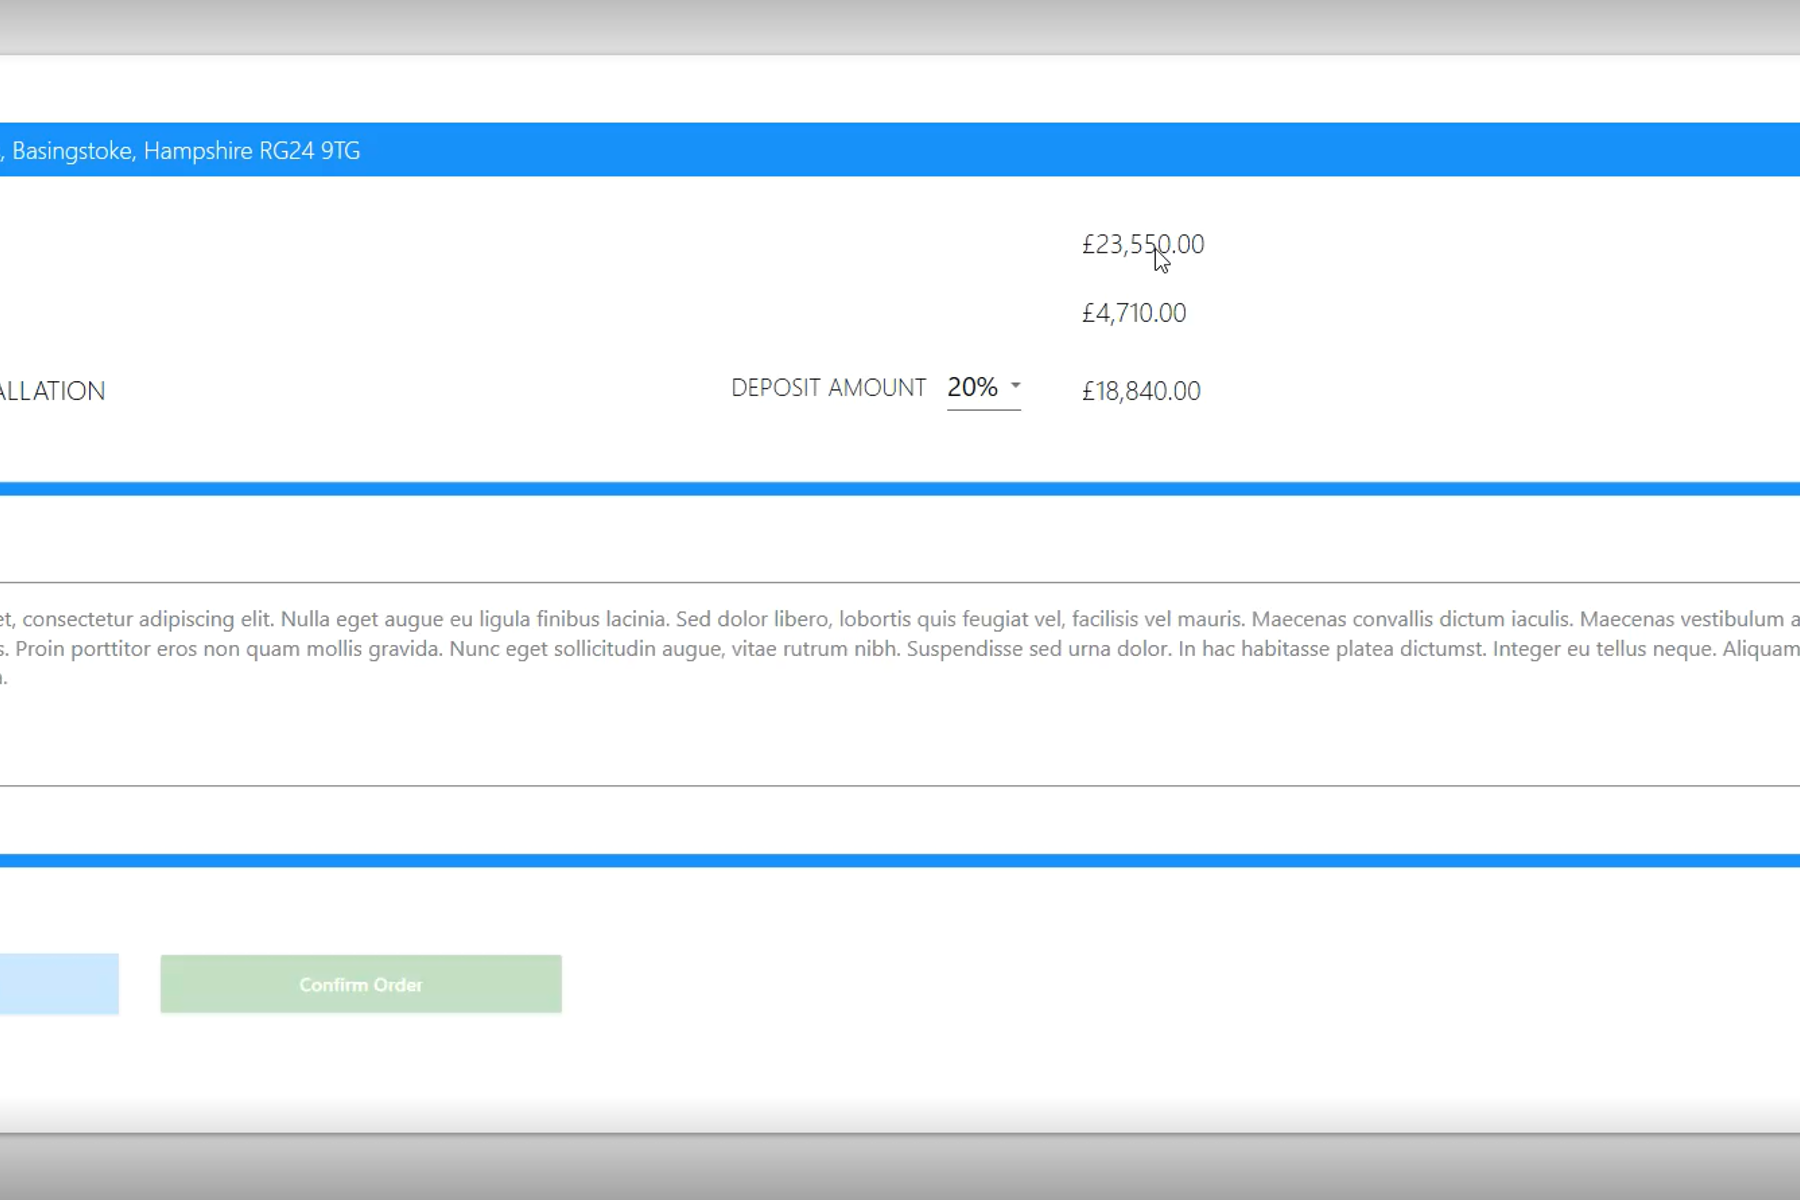Select the £18,840.00 balance value
Viewport: 1800px width, 1200px height.
[1141, 391]
